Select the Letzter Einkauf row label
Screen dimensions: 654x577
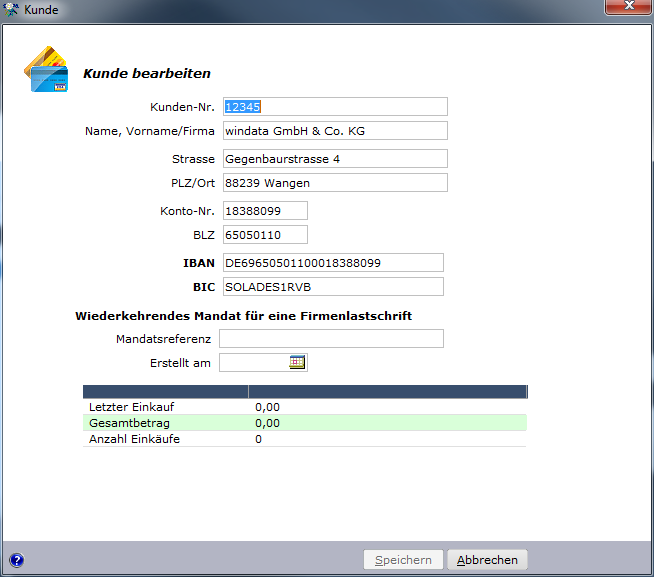[x=131, y=407]
